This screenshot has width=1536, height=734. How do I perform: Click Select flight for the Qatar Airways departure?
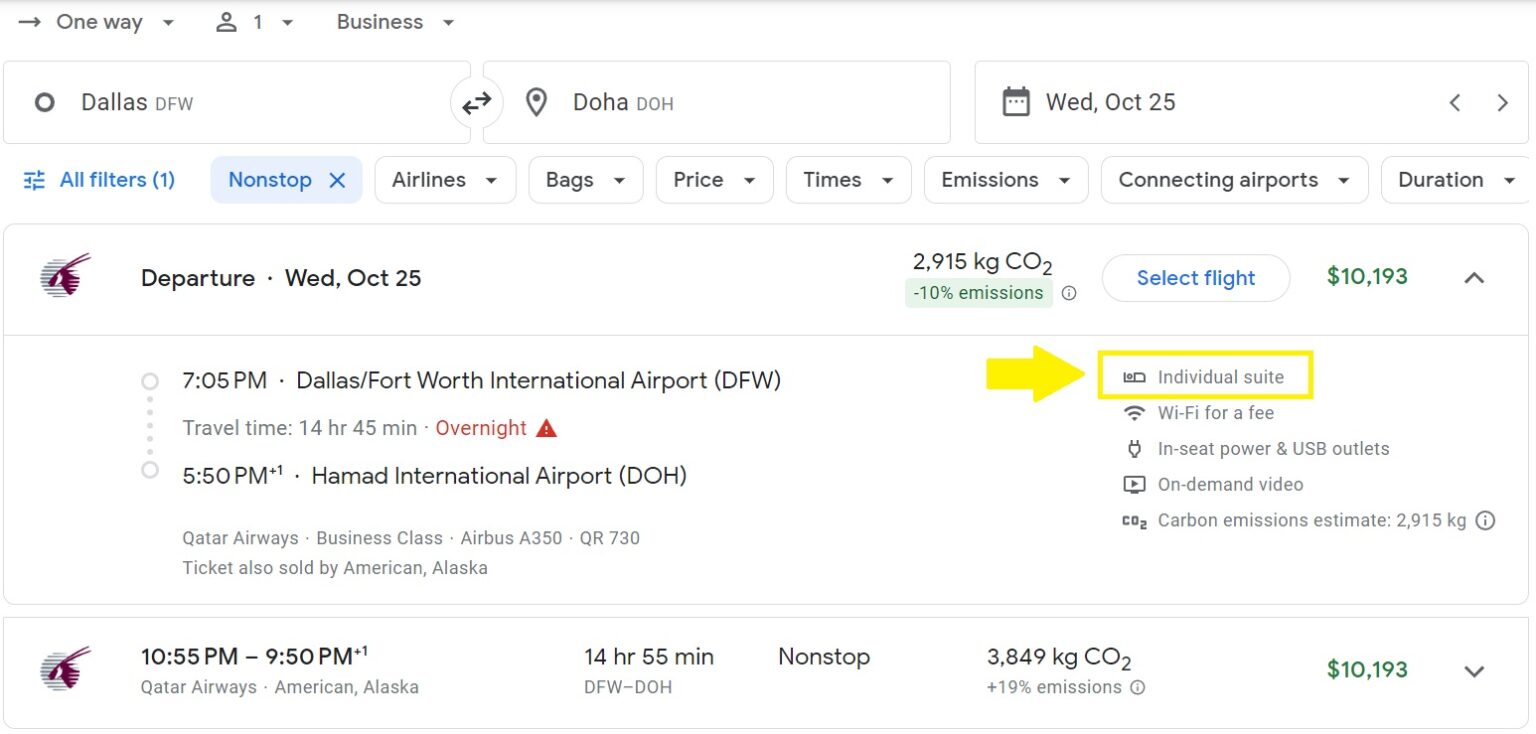click(1195, 278)
